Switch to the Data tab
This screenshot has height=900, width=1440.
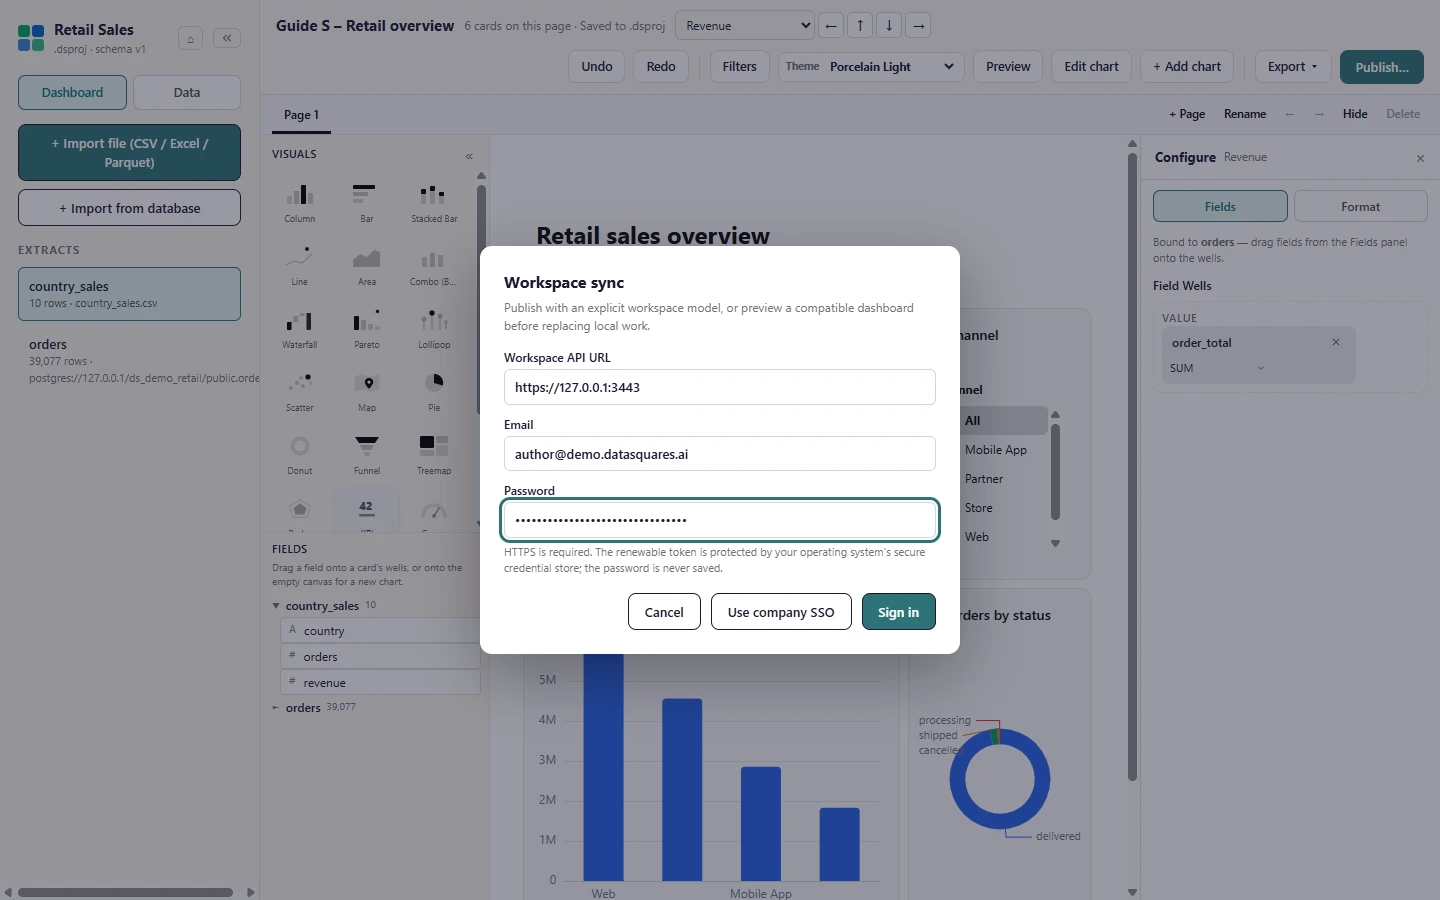click(187, 93)
